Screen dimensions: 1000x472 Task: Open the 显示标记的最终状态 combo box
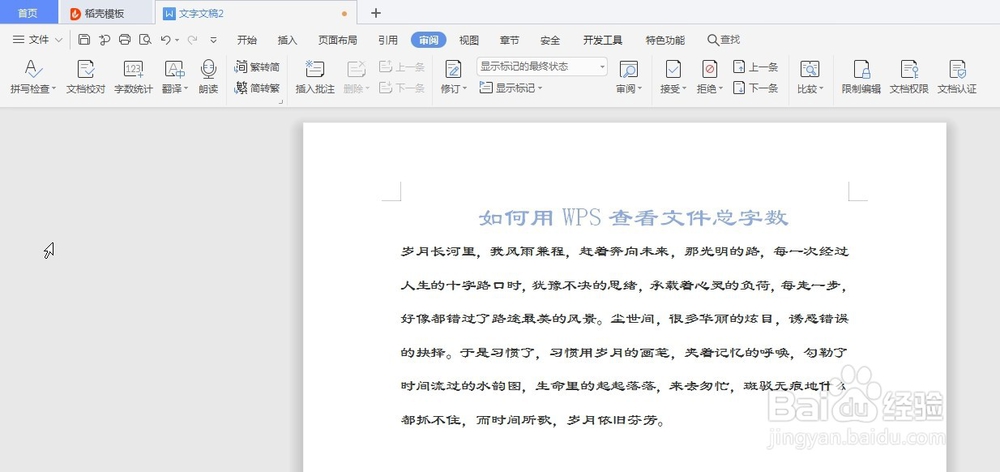click(x=541, y=66)
